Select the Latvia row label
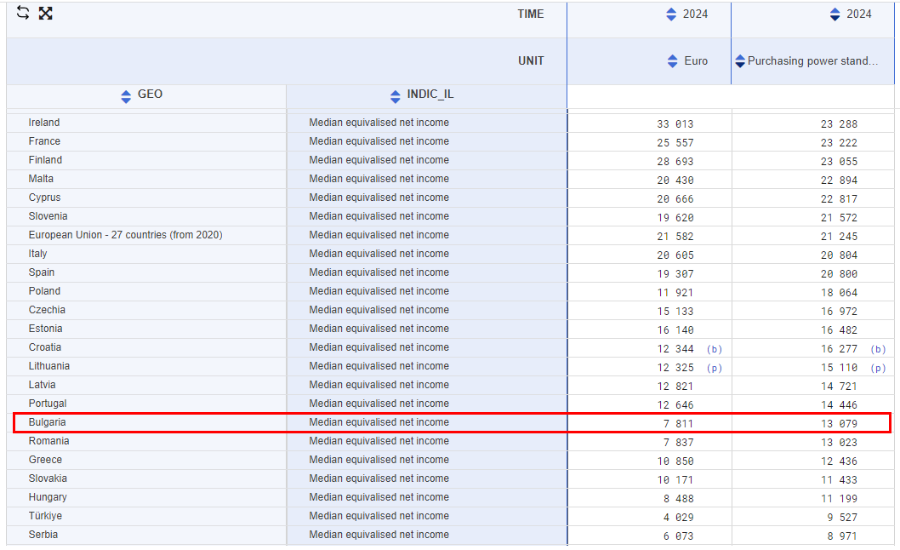This screenshot has height=550, width=900. pyautogui.click(x=42, y=385)
